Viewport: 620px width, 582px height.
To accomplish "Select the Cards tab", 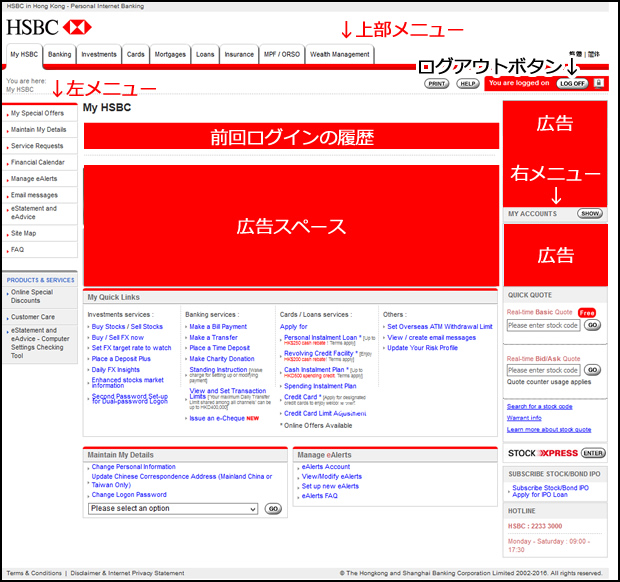I will click(x=136, y=54).
